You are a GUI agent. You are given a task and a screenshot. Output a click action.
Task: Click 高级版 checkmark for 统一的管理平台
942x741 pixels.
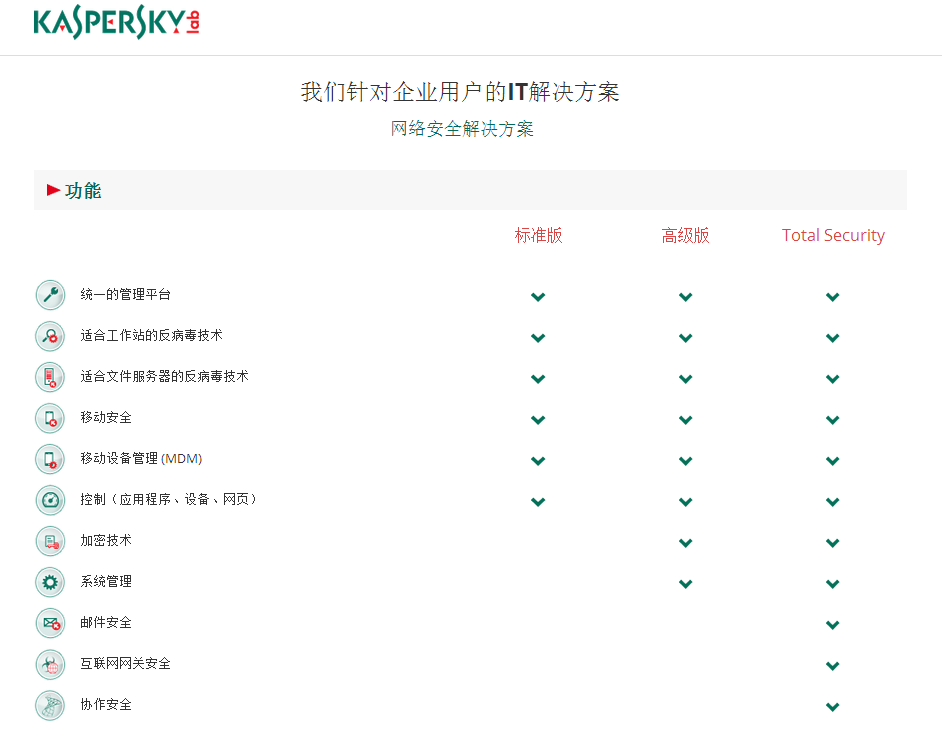tap(685, 297)
